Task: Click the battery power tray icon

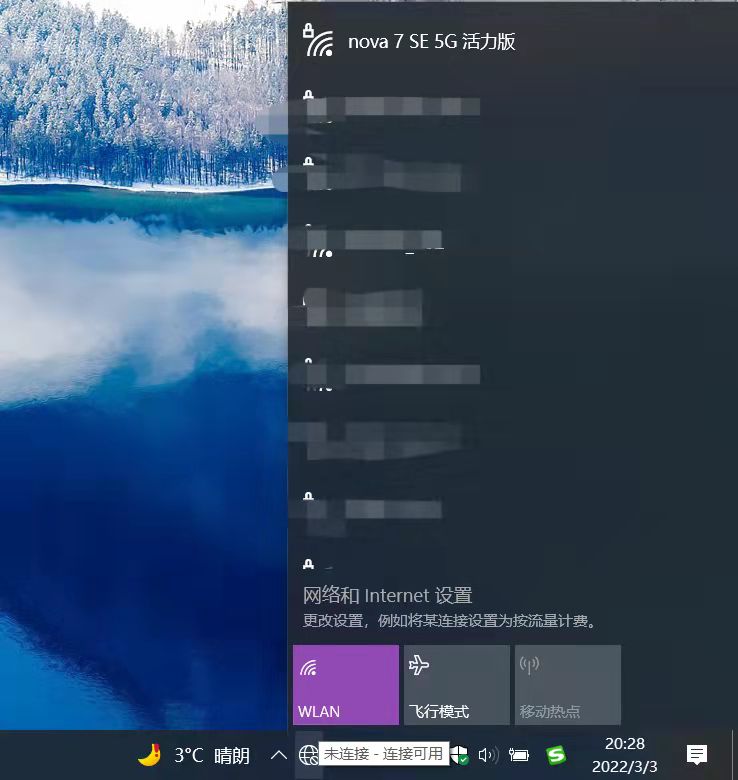Action: (x=518, y=755)
